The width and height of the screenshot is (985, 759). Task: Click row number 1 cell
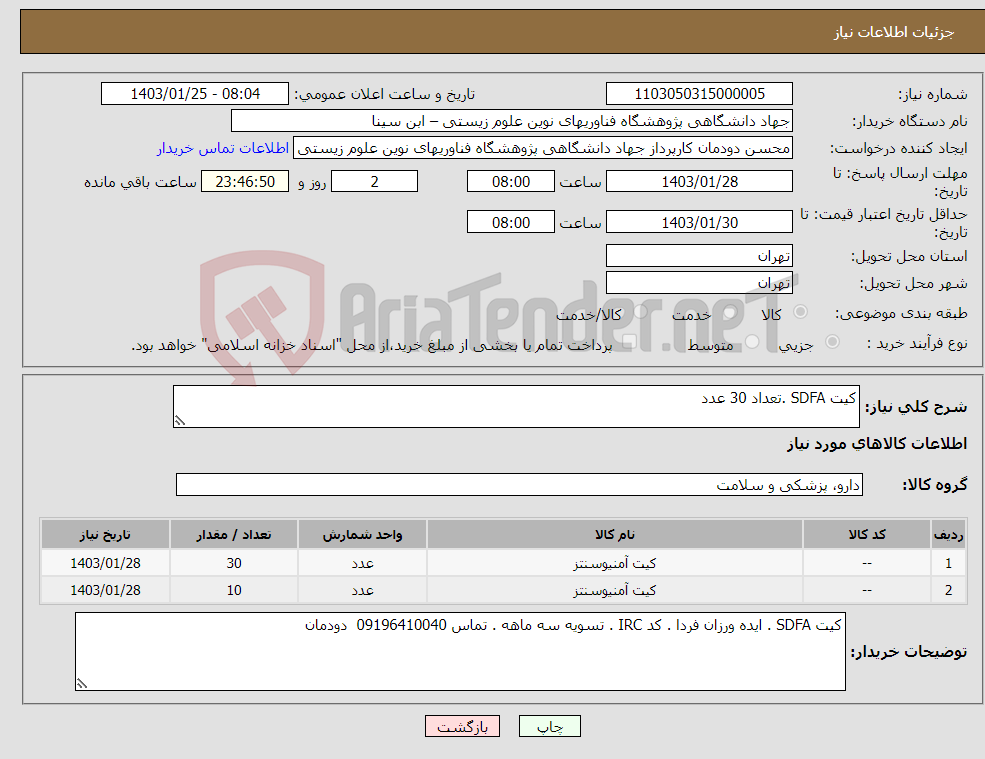949,564
